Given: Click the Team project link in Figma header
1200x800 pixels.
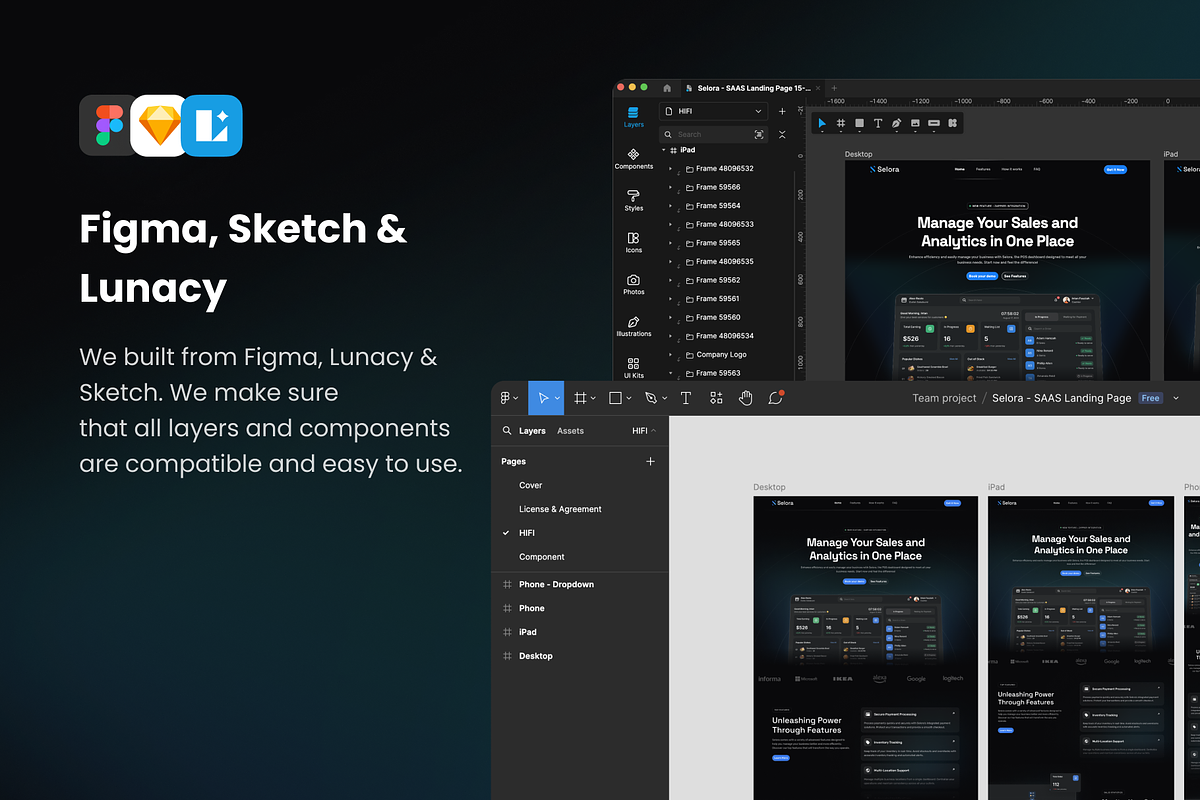Looking at the screenshot, I should tap(944, 398).
